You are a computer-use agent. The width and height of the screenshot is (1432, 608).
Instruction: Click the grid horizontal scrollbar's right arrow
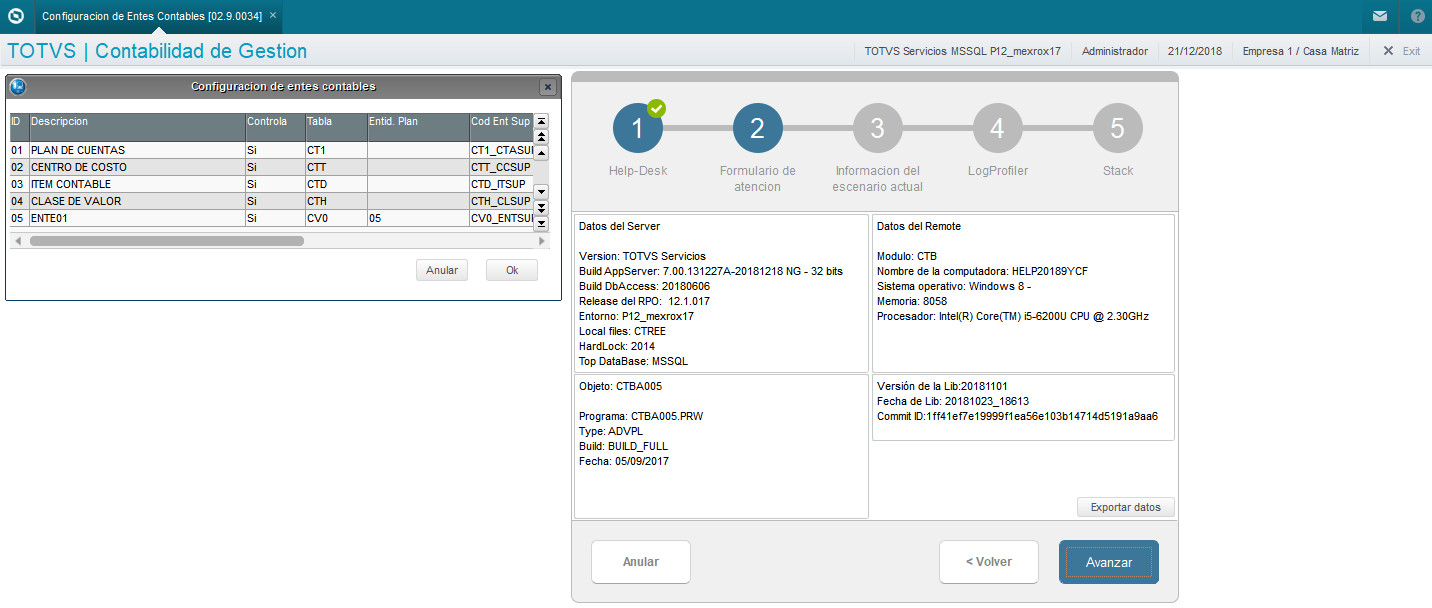[x=542, y=241]
